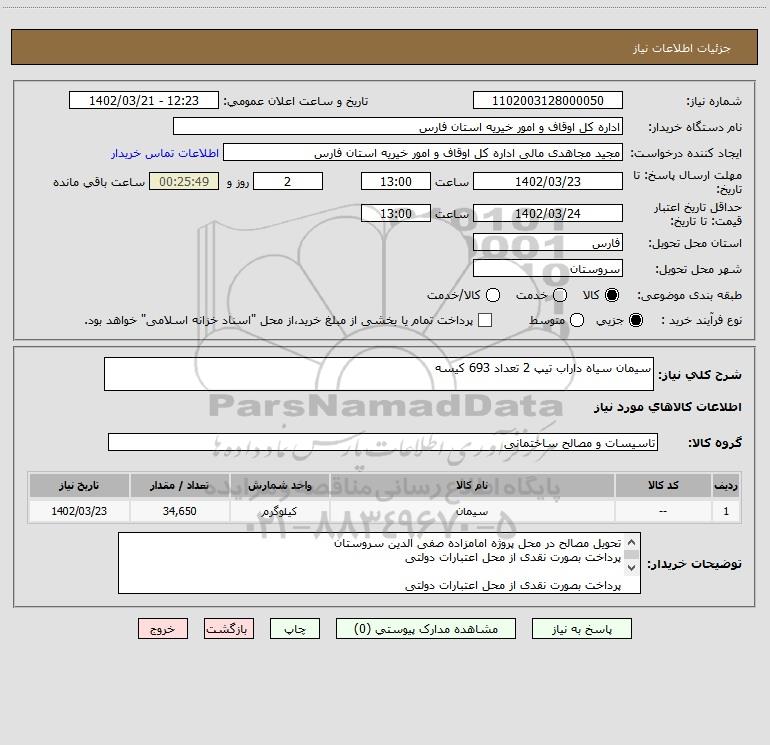Viewport: 770px width, 745px height.
Task: Click the request creator name field
Action: [423, 152]
